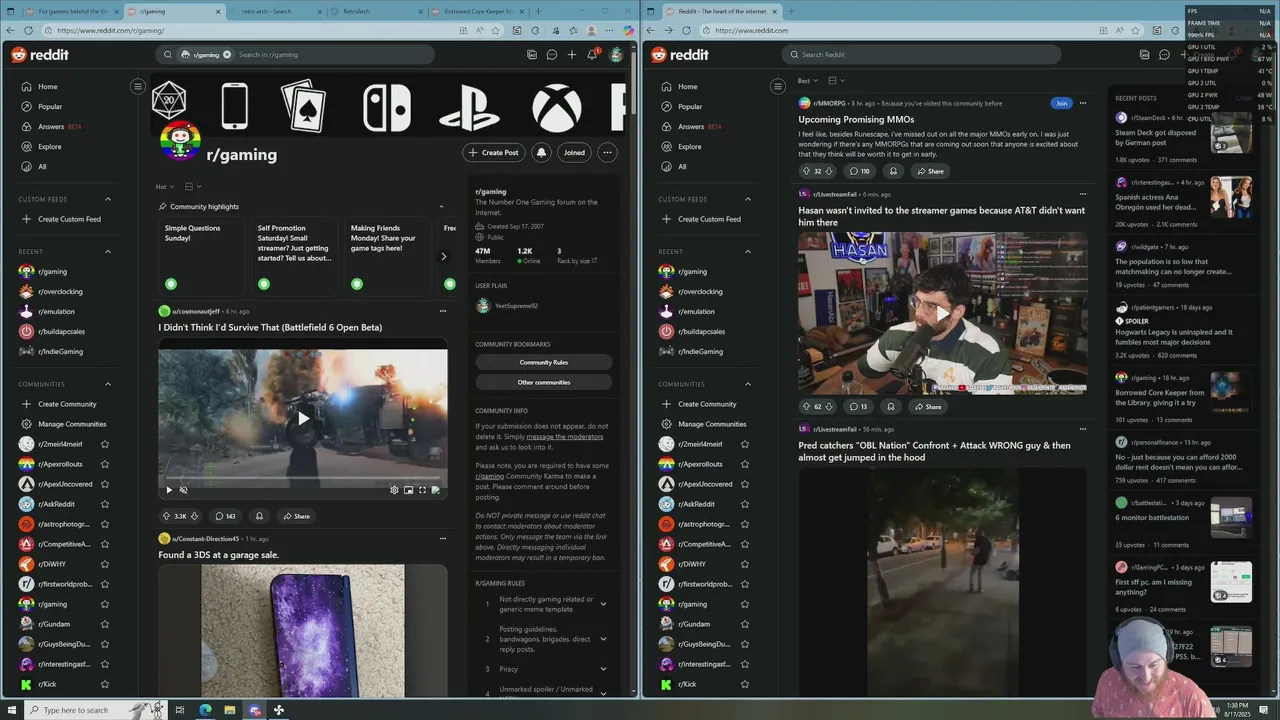Collapse Communities section in right sidebar
Viewport: 1280px width, 720px height.
coord(748,384)
